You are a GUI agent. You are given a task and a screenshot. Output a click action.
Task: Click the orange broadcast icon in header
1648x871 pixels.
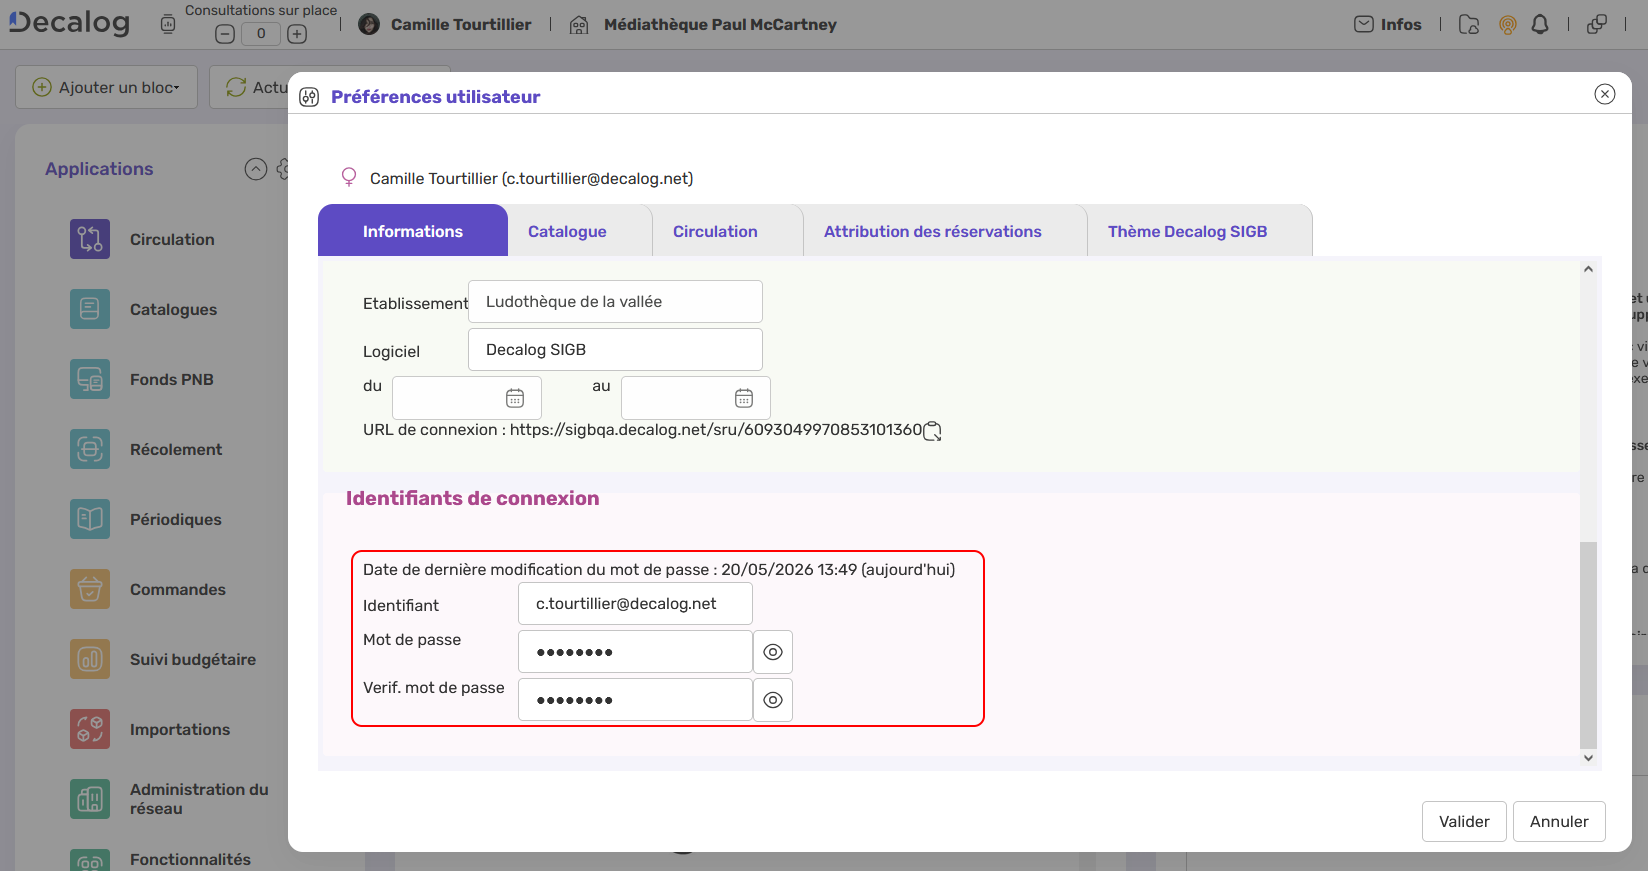(1508, 25)
